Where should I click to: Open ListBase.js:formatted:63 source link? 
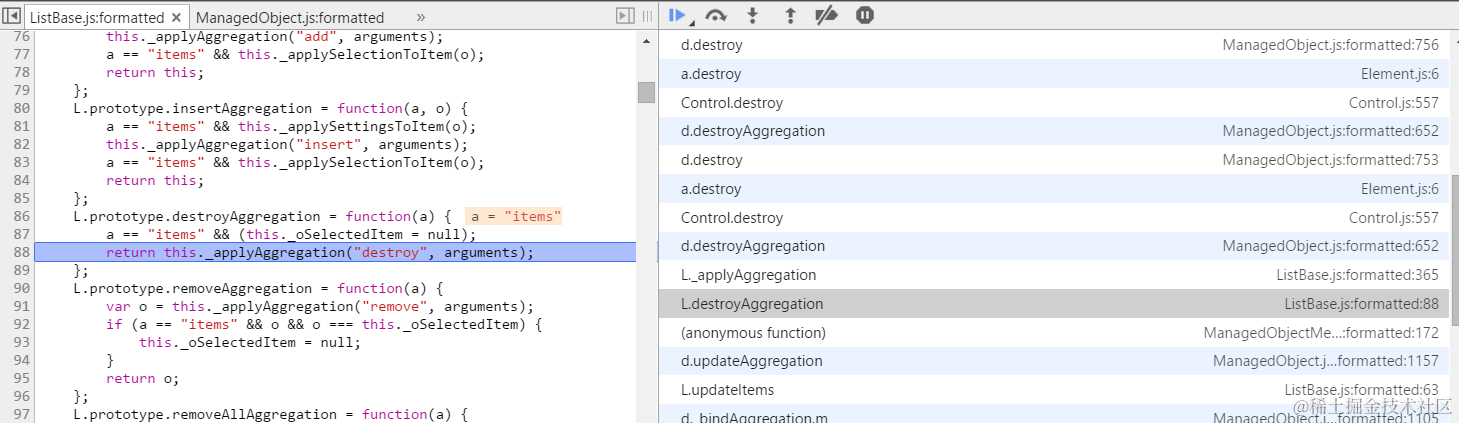pos(1361,390)
